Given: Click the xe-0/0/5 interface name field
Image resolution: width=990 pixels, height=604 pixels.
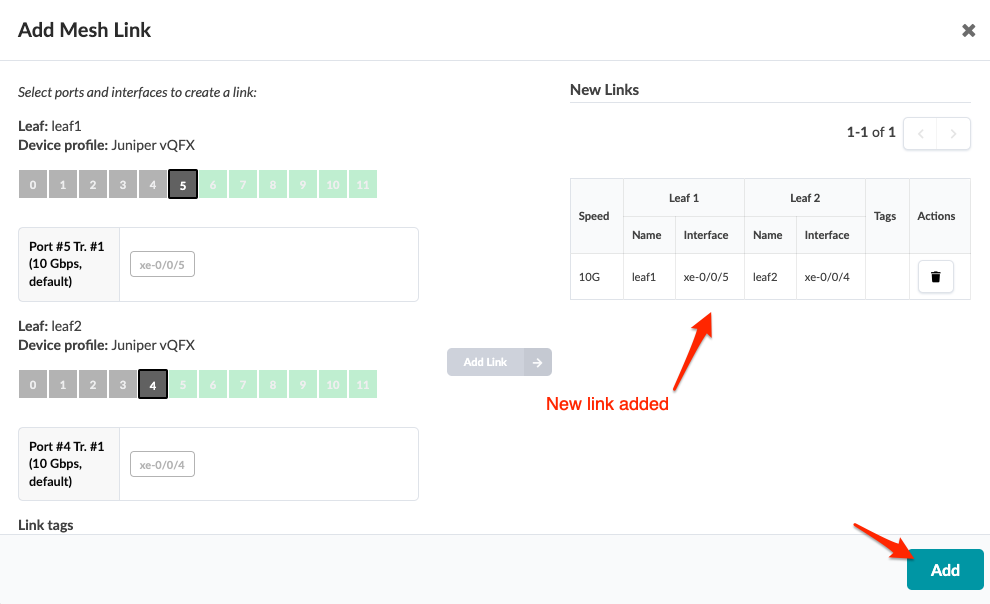Looking at the screenshot, I should point(163,264).
